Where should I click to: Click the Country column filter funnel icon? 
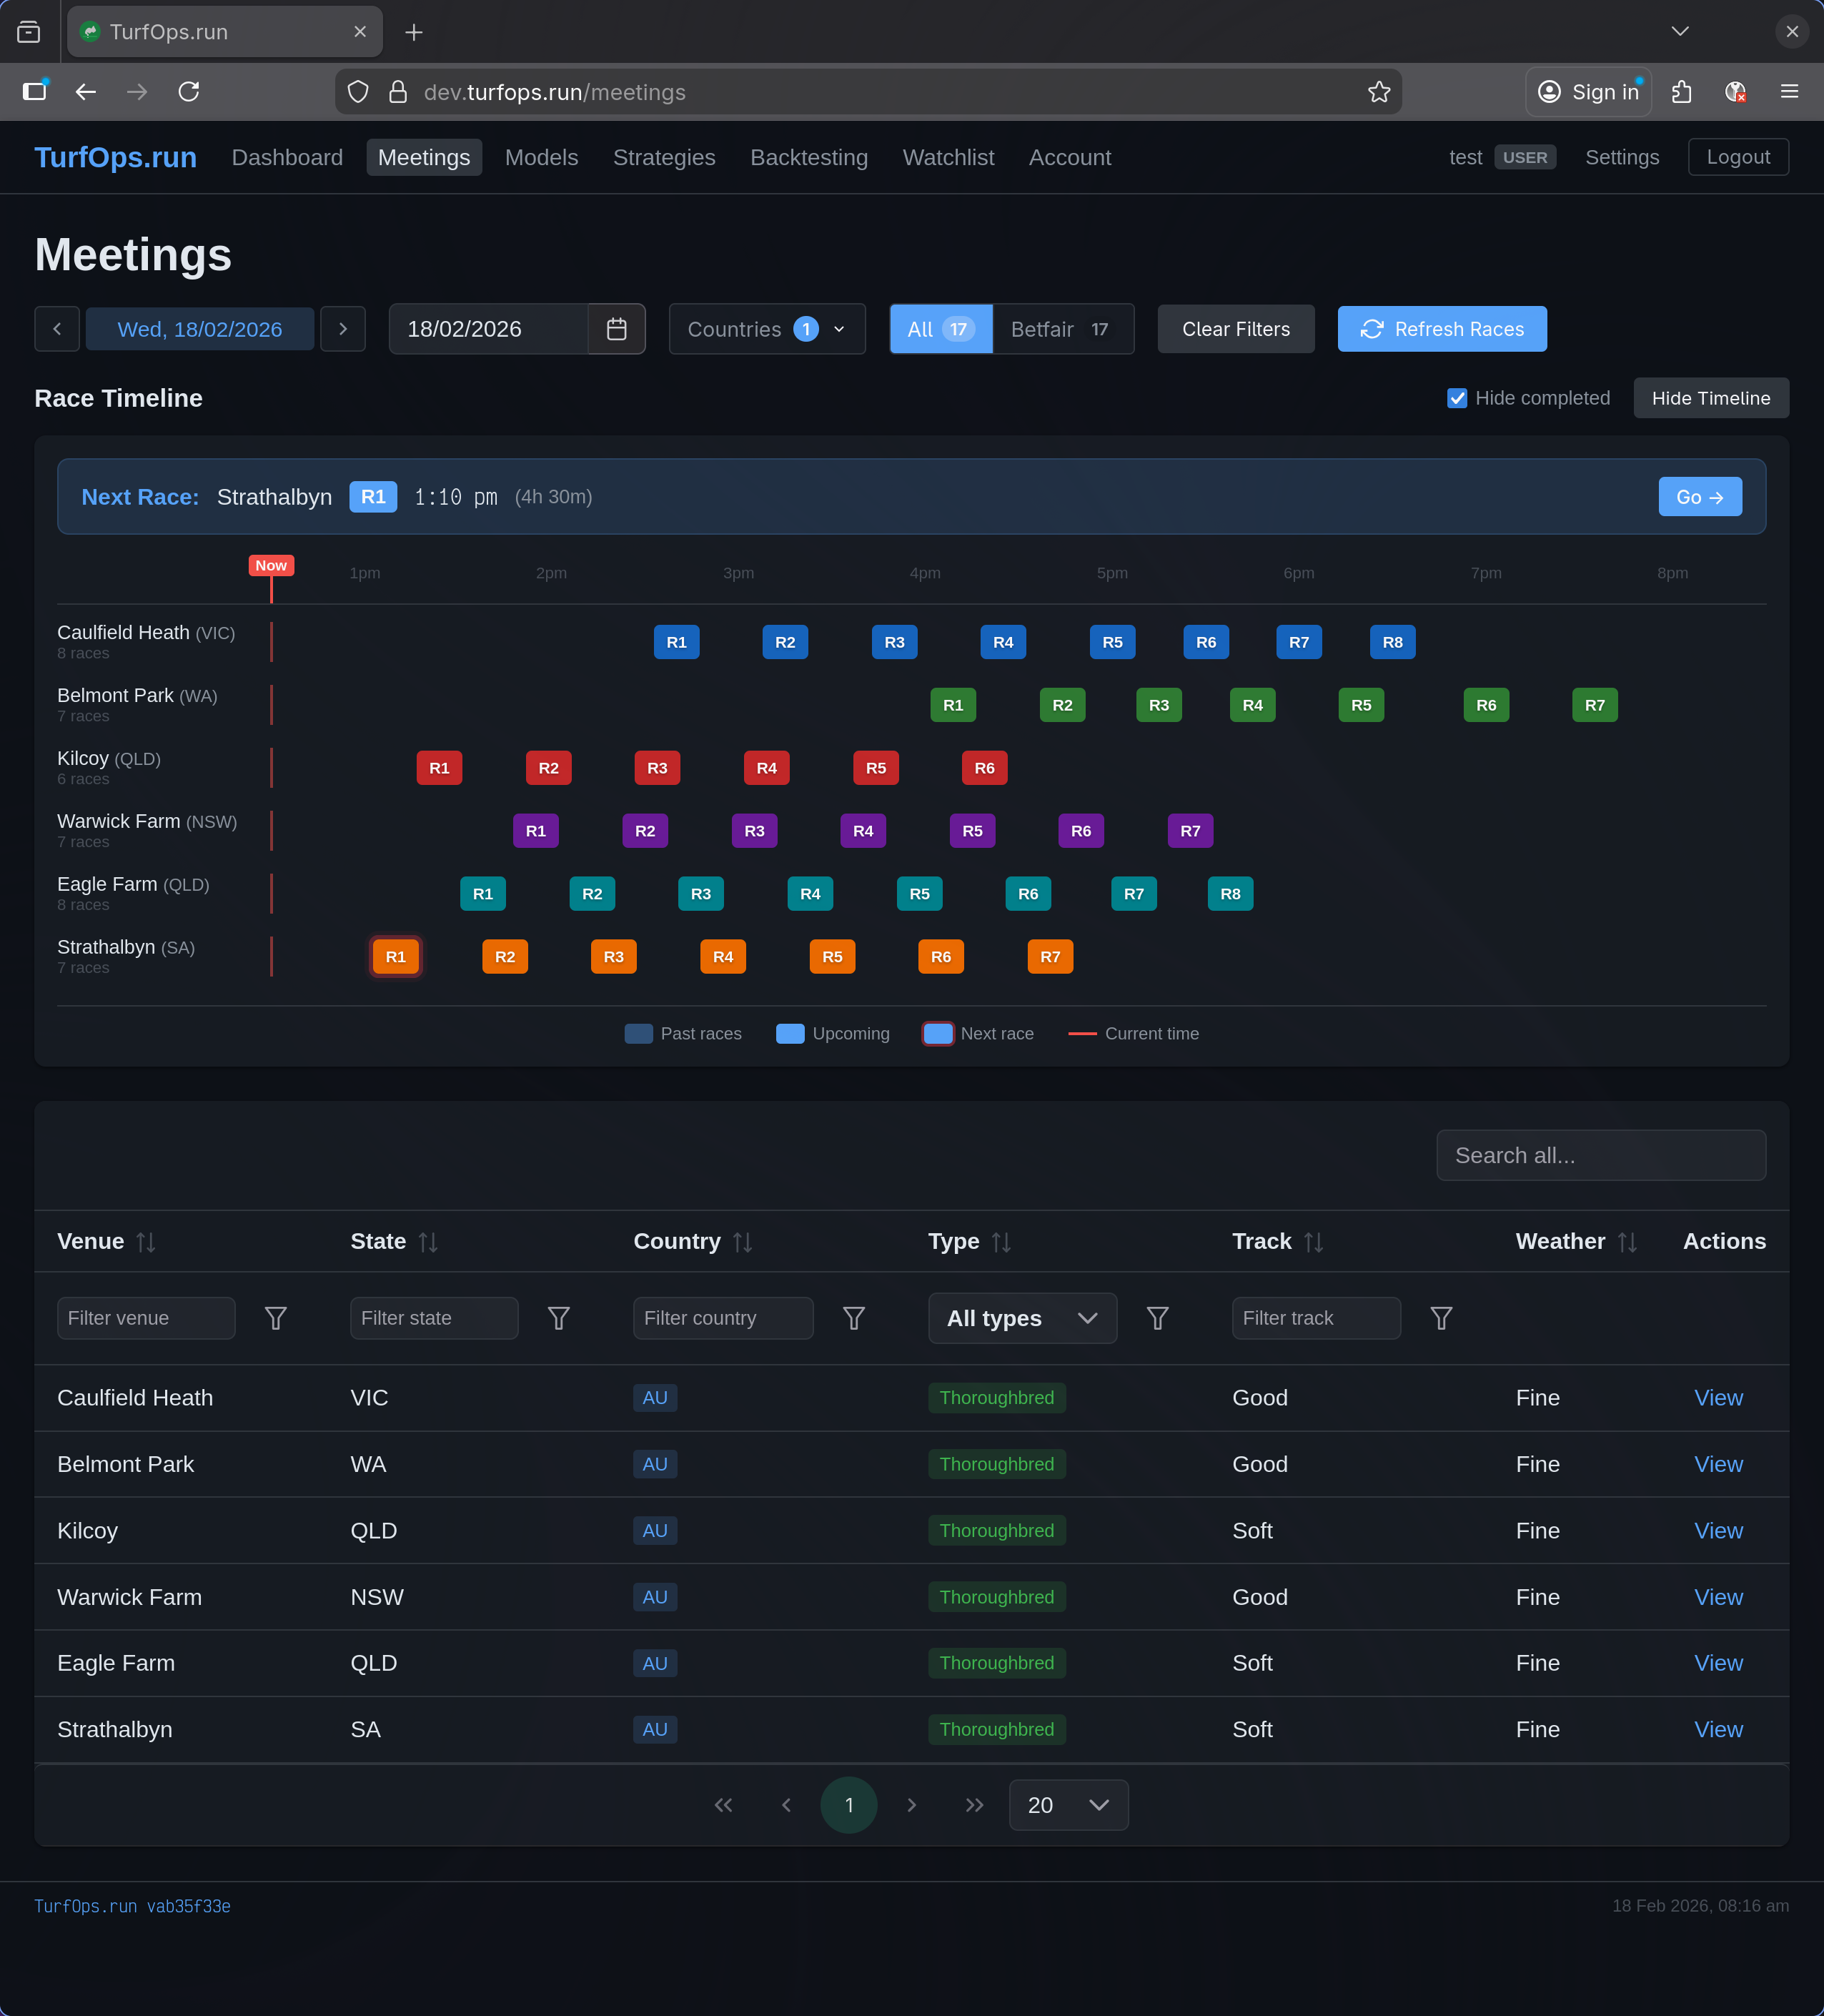point(855,1318)
